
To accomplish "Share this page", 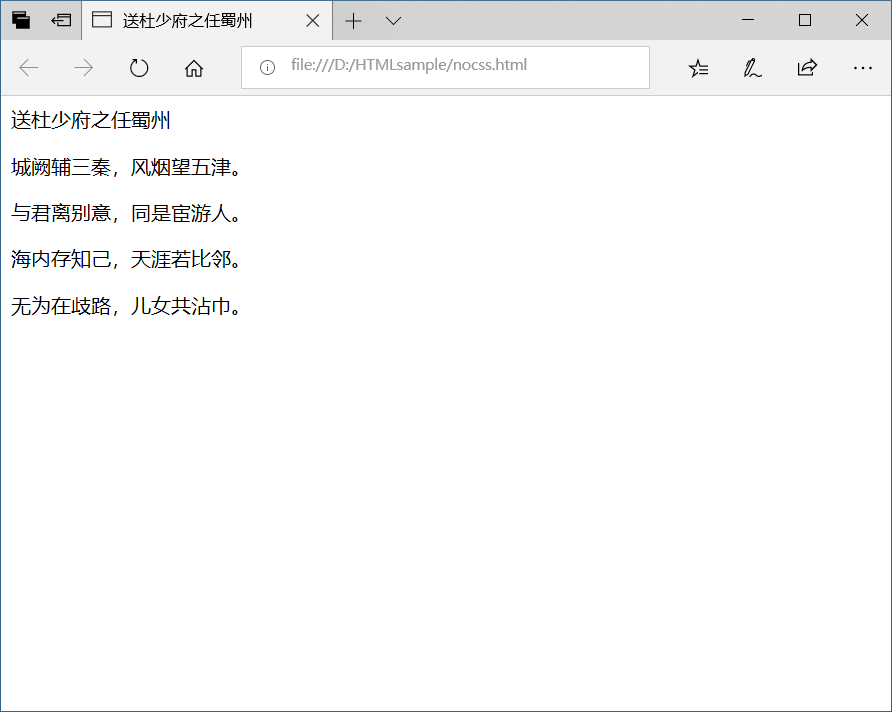I will 806,68.
